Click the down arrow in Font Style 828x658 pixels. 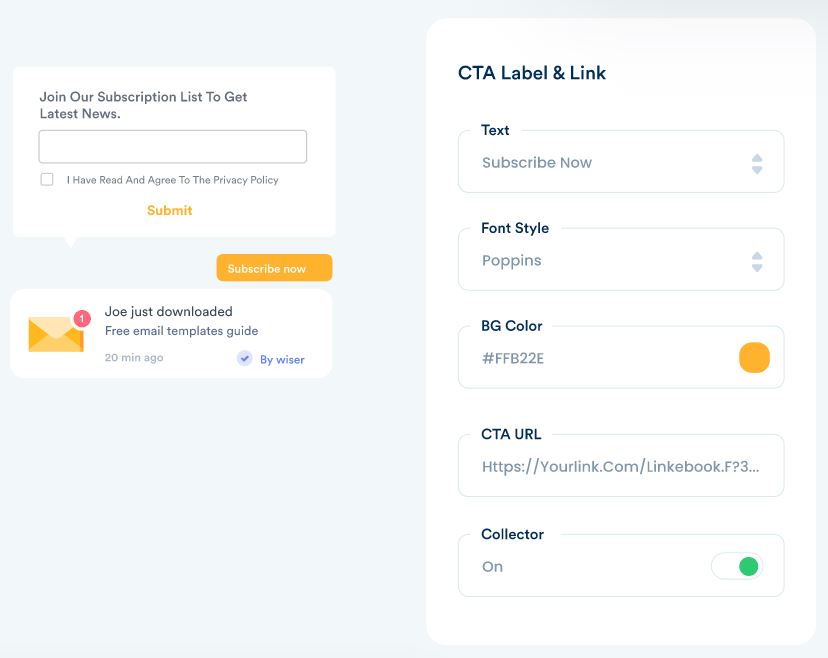[x=757, y=268]
